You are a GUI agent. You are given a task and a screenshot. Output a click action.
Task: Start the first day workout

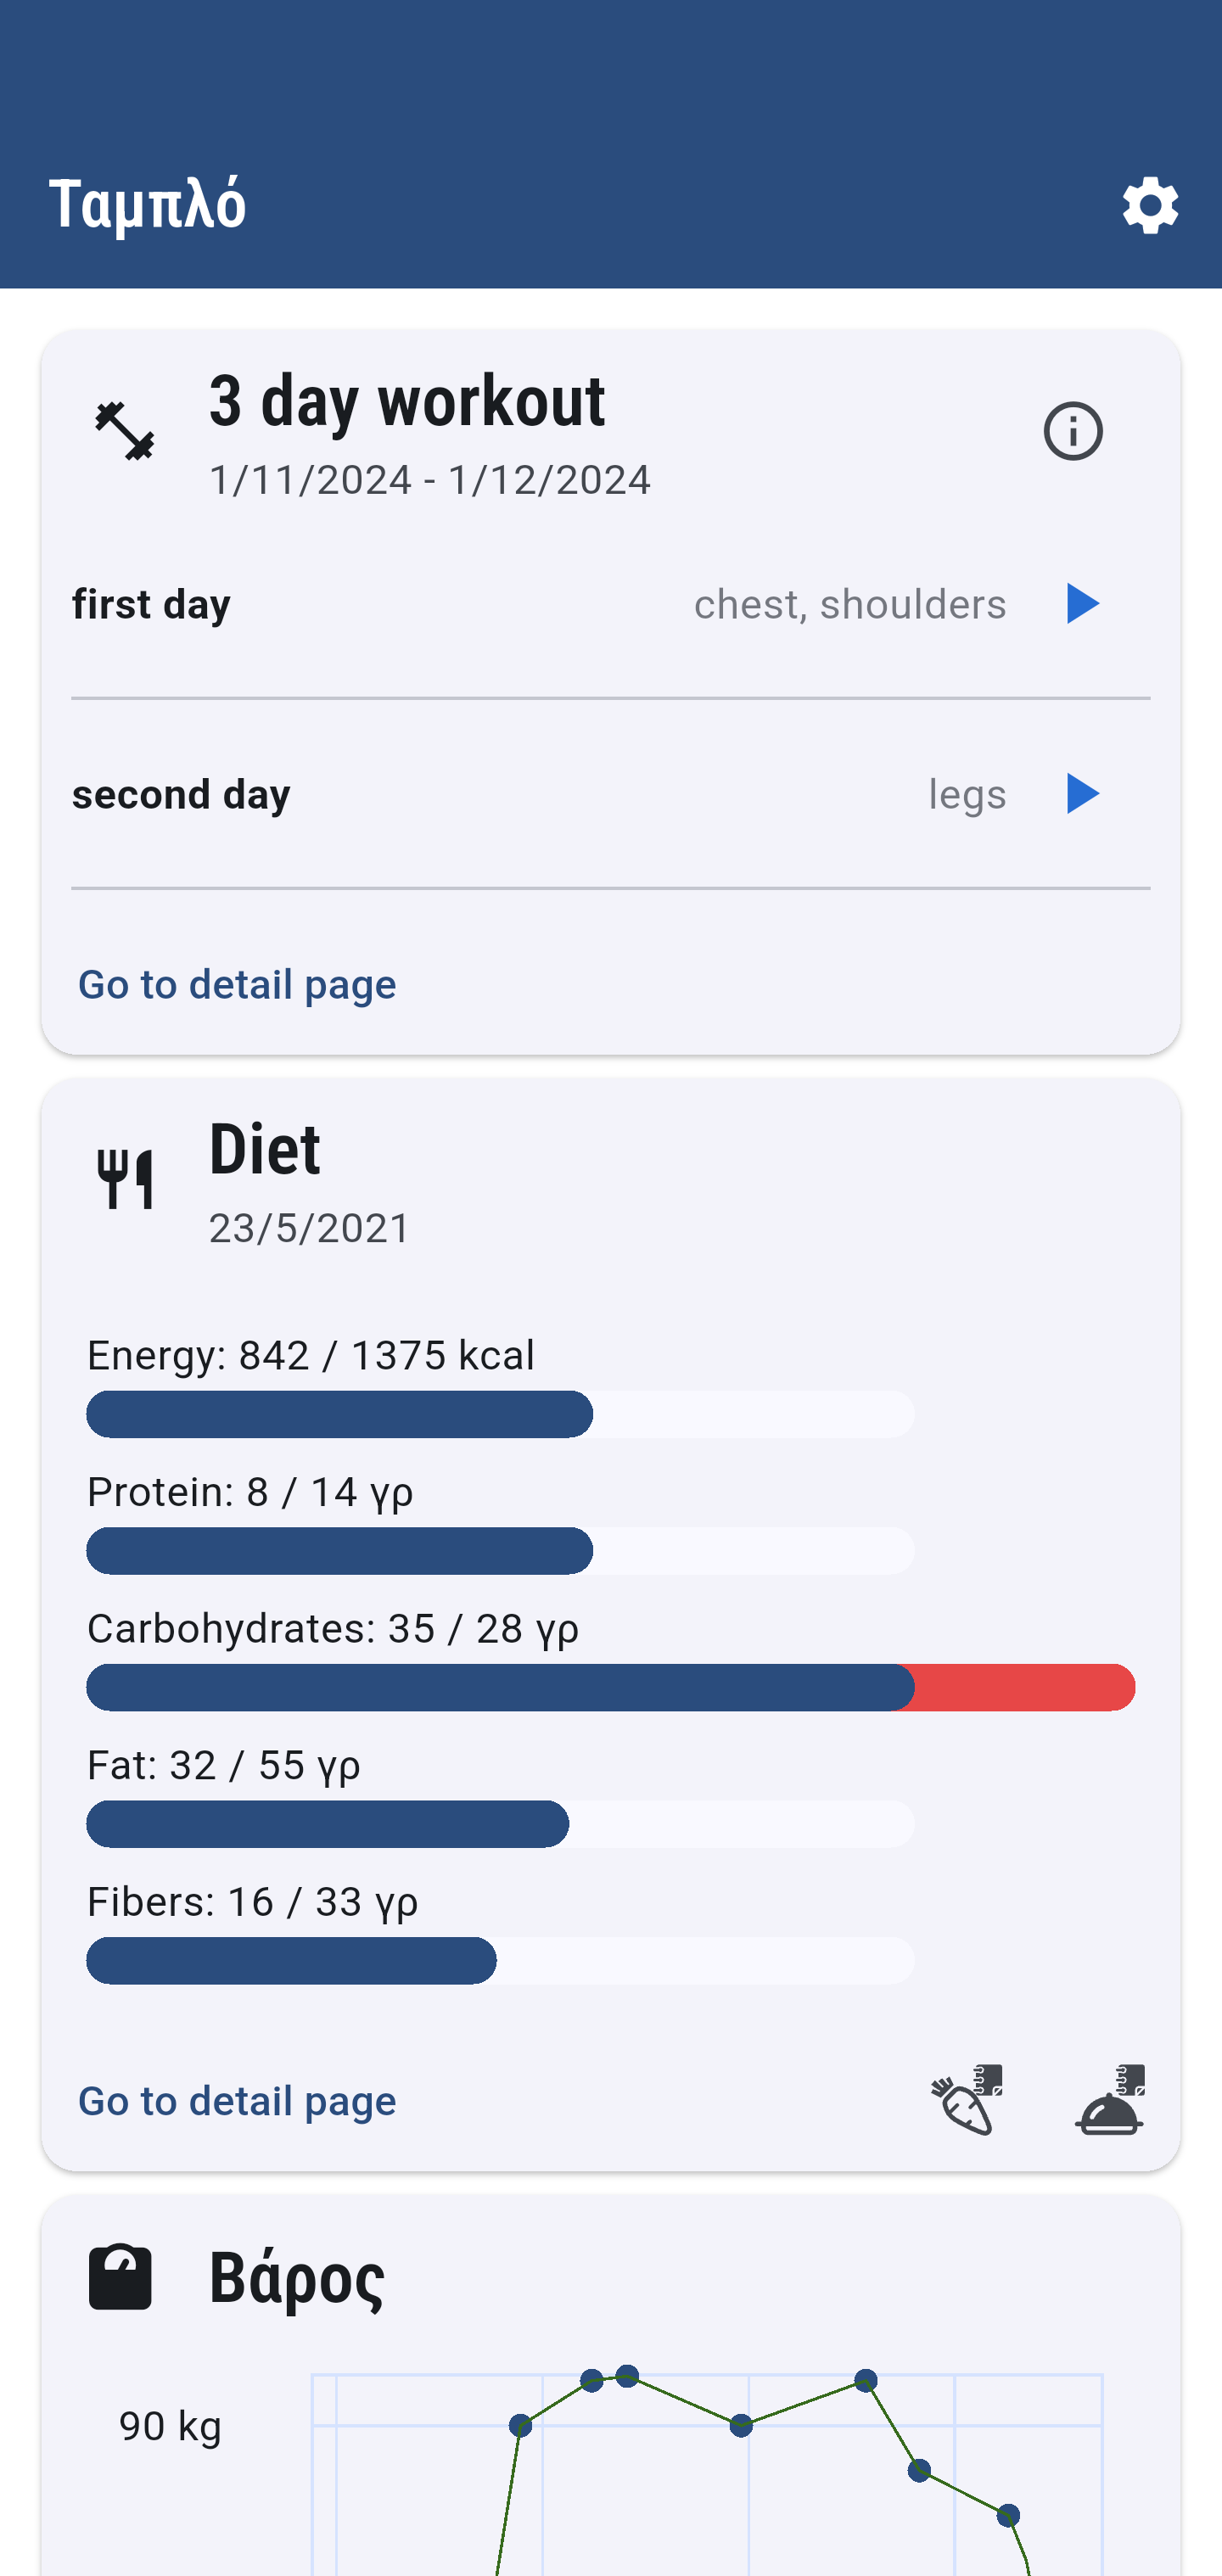pyautogui.click(x=1082, y=604)
